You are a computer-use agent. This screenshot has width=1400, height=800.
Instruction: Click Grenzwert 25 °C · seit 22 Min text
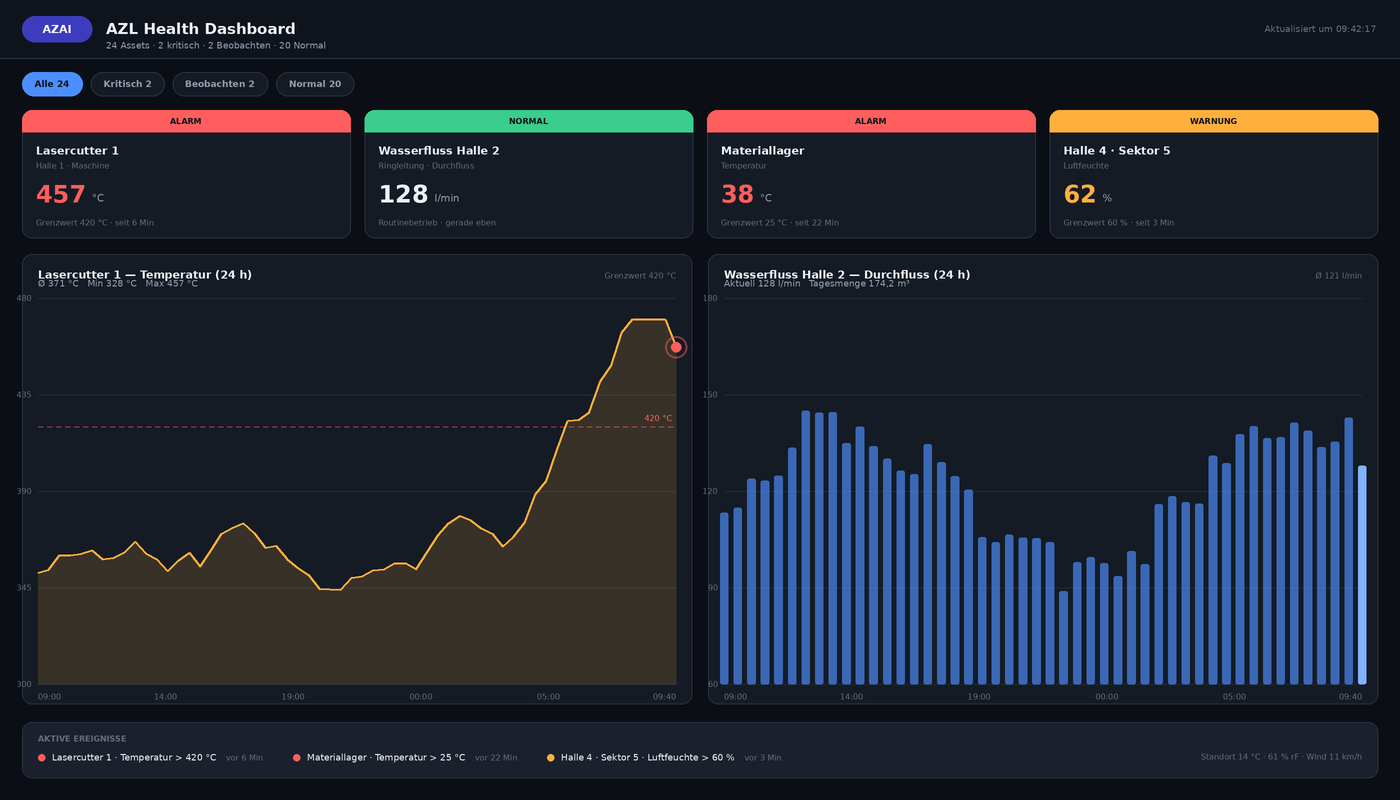pyautogui.click(x=780, y=223)
